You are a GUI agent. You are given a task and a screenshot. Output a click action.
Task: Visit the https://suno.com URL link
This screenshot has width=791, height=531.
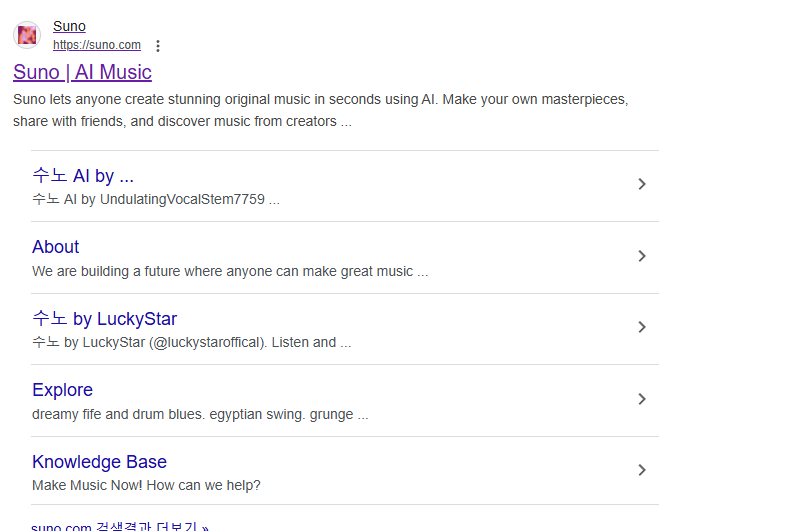click(x=97, y=45)
